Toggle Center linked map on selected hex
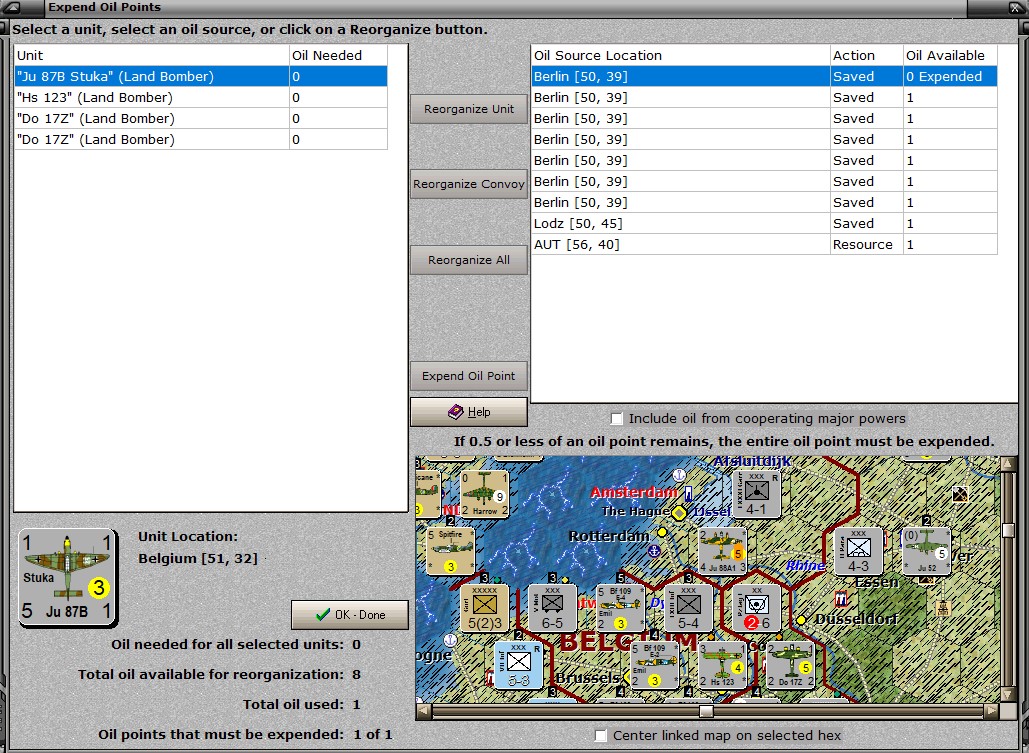 [x=600, y=736]
